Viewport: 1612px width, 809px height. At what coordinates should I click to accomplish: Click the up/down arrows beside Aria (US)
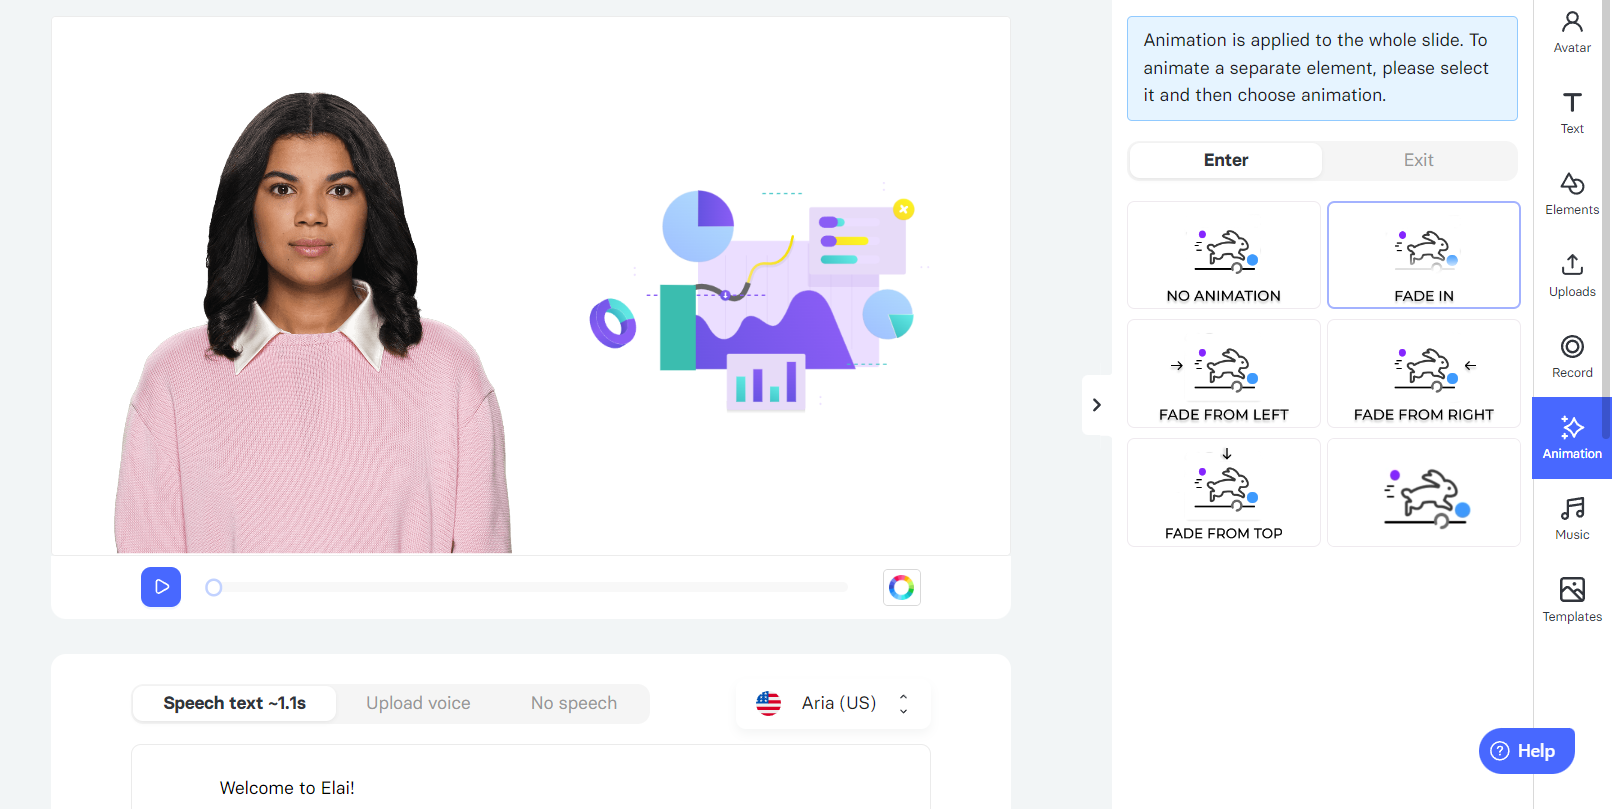click(x=903, y=703)
